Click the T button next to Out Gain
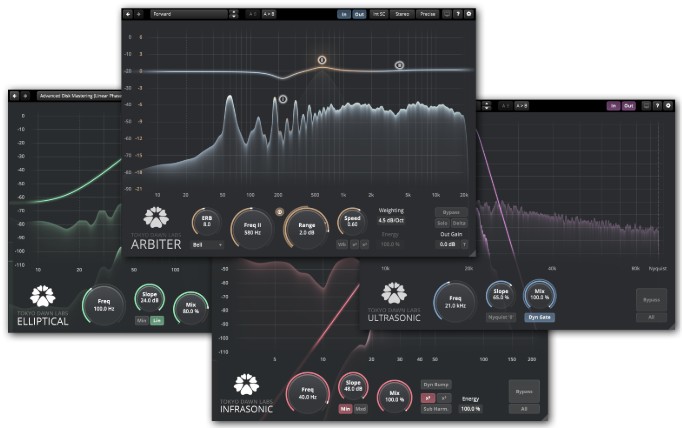This screenshot has width=682, height=428. tap(465, 244)
